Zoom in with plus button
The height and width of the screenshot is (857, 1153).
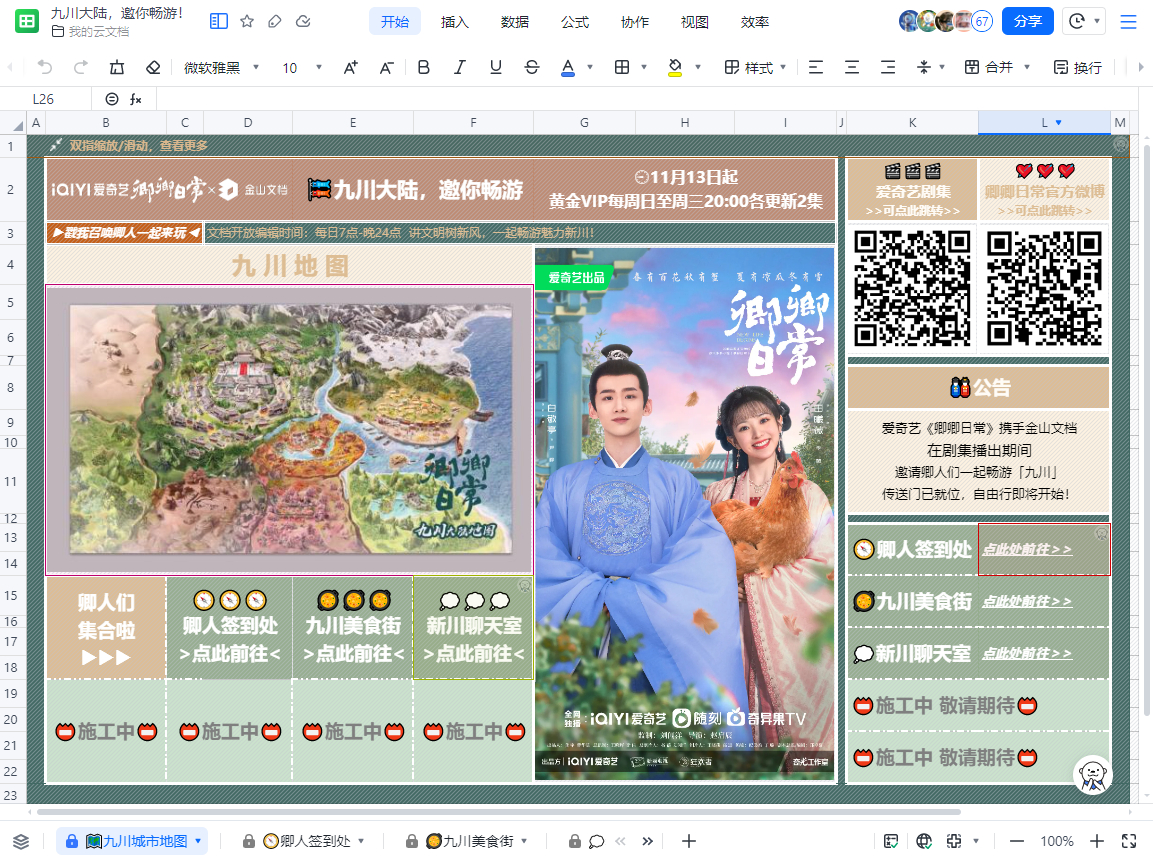click(x=1096, y=841)
